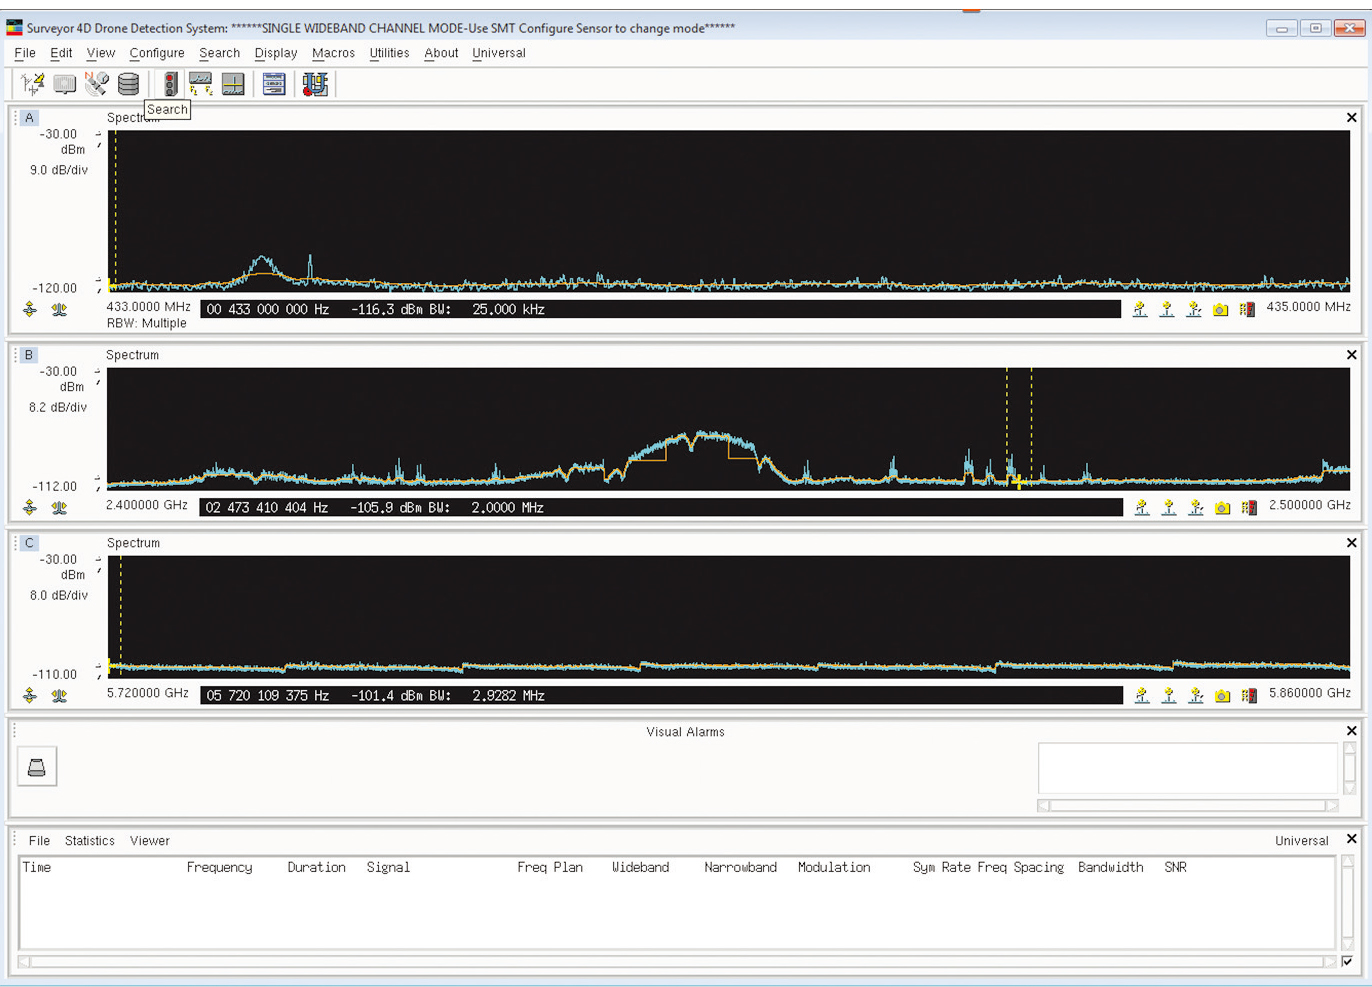Click the log table horizontal scrollbar
This screenshot has width=1372, height=987.
click(677, 962)
